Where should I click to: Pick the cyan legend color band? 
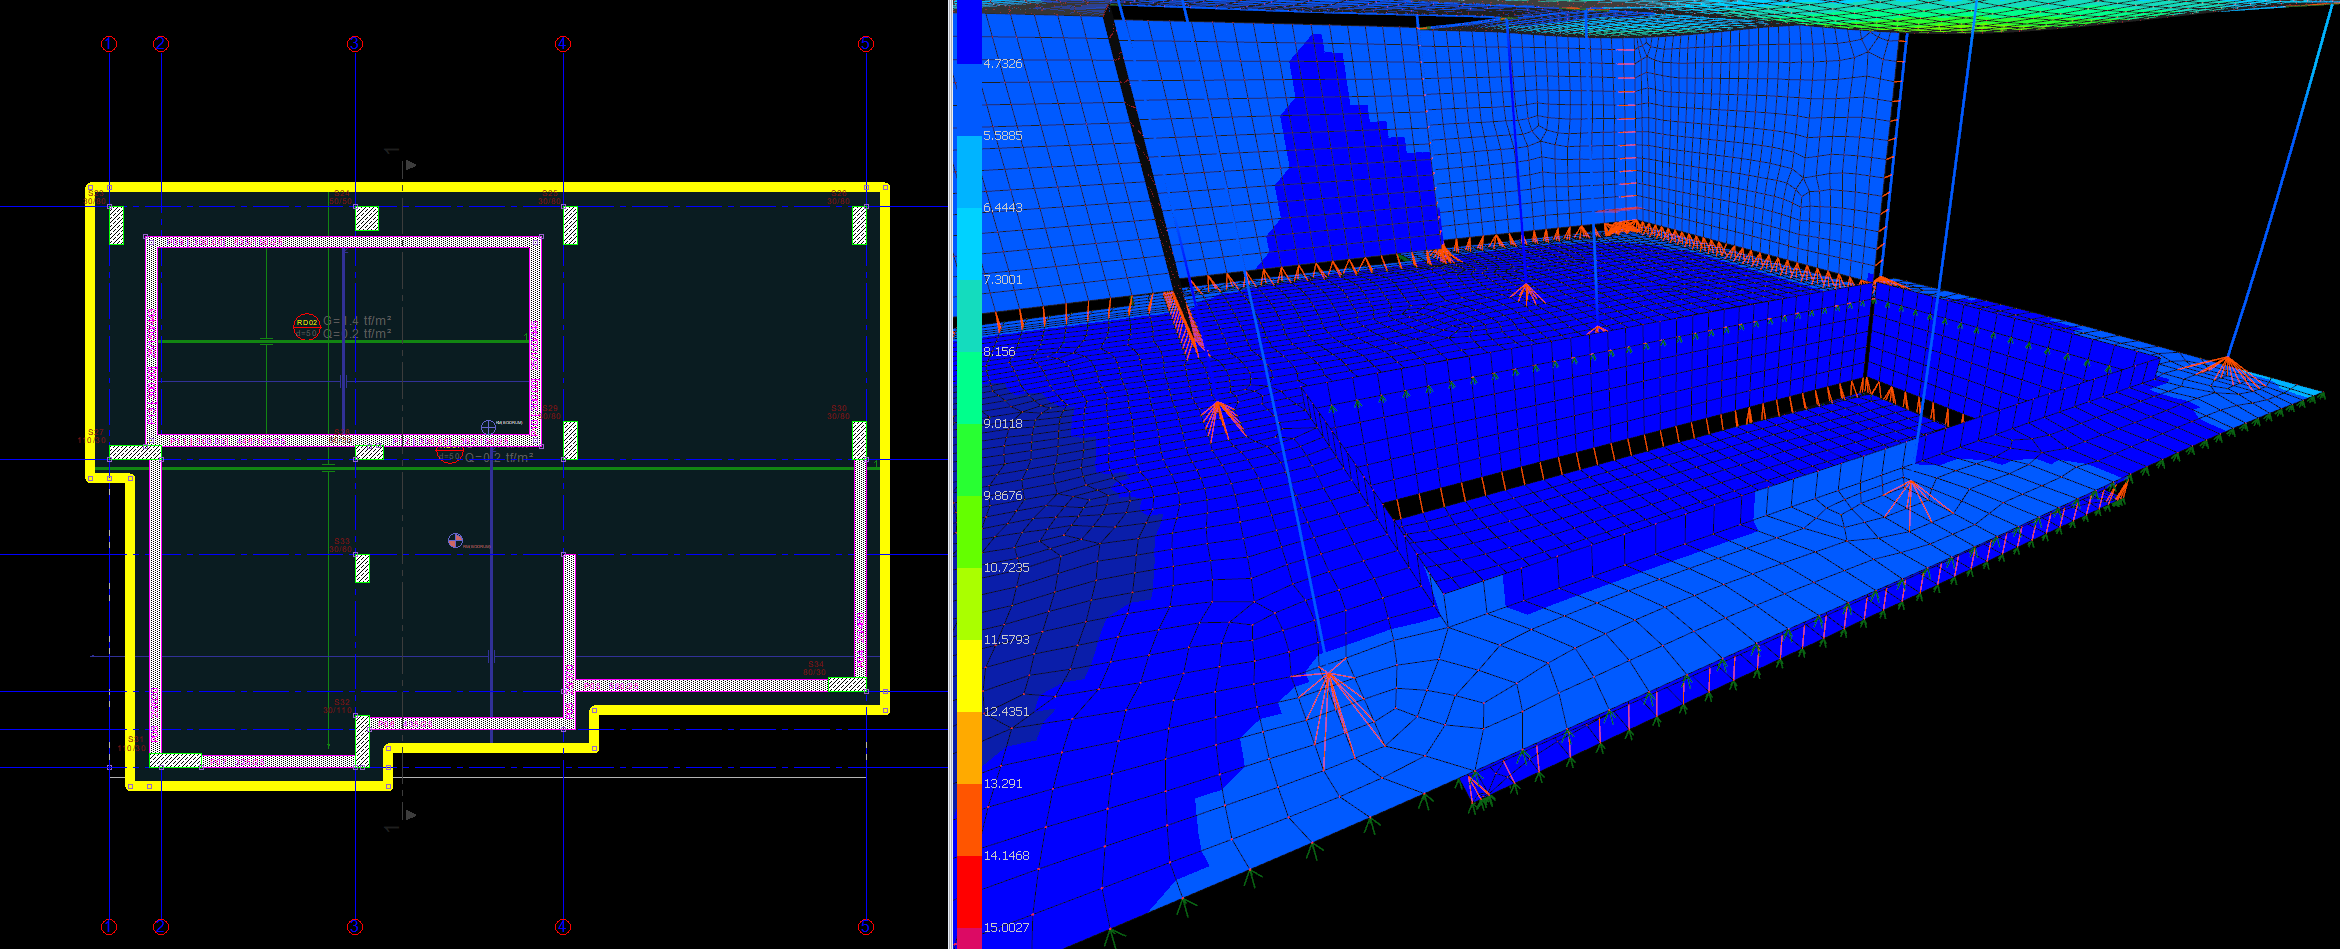click(969, 243)
